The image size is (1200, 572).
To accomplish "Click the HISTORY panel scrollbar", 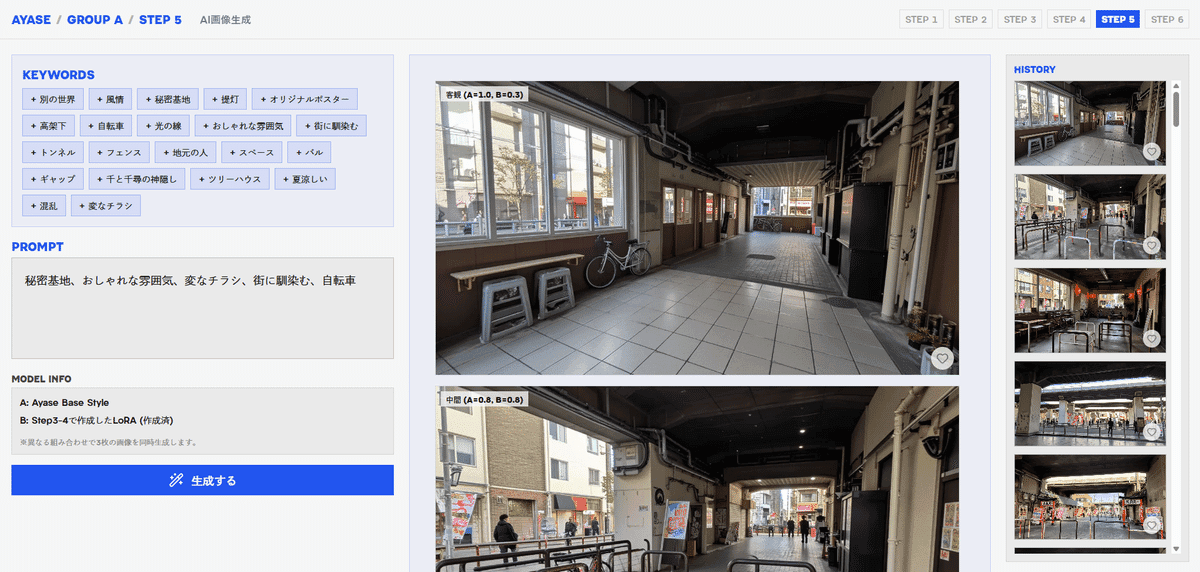I will point(1176,108).
